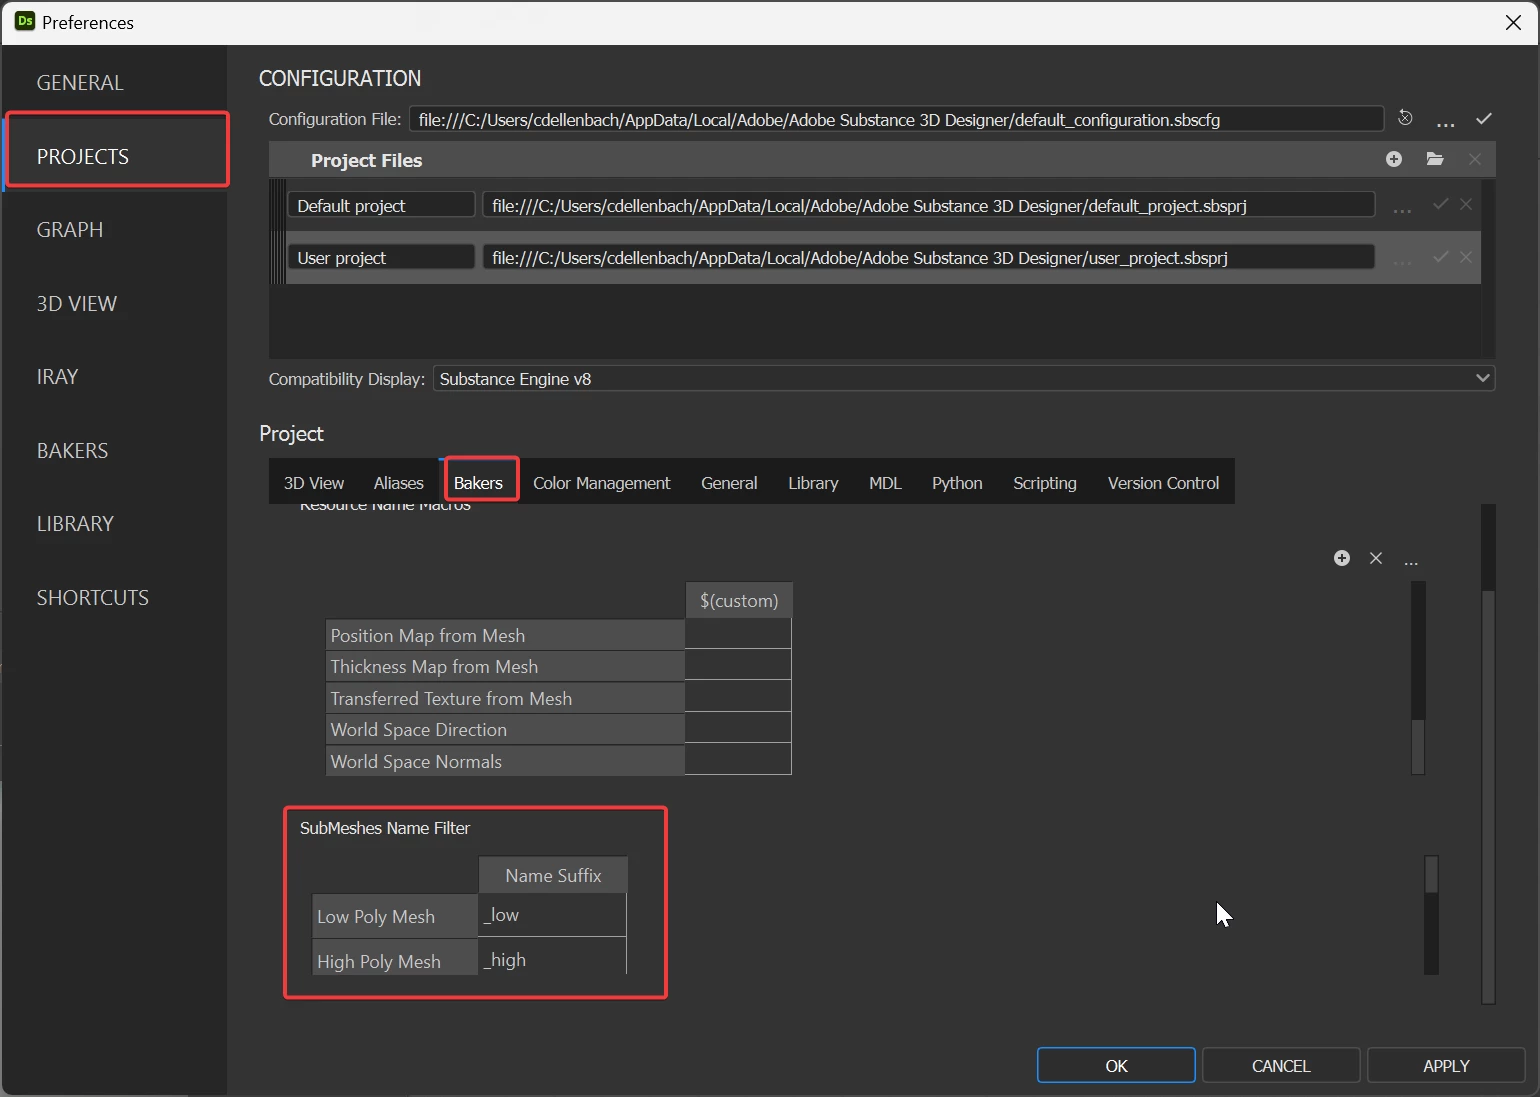The image size is (1540, 1097).
Task: Click the User project name field
Action: pyautogui.click(x=381, y=257)
